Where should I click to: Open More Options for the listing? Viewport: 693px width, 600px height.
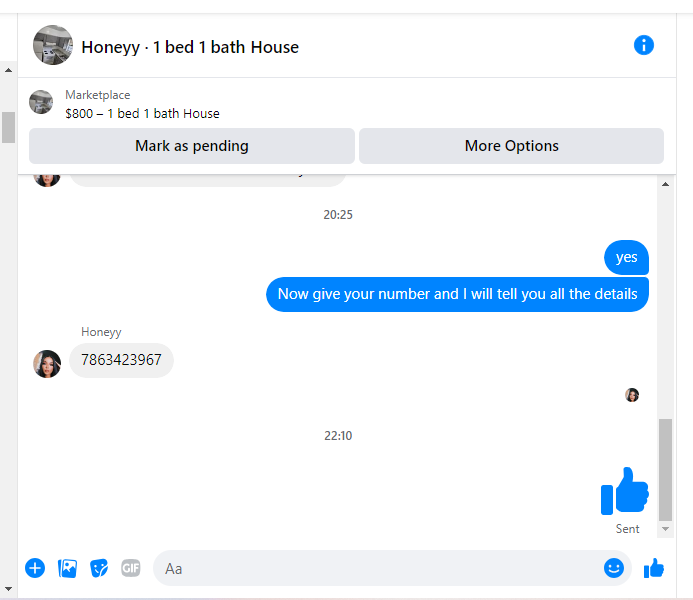coord(511,146)
